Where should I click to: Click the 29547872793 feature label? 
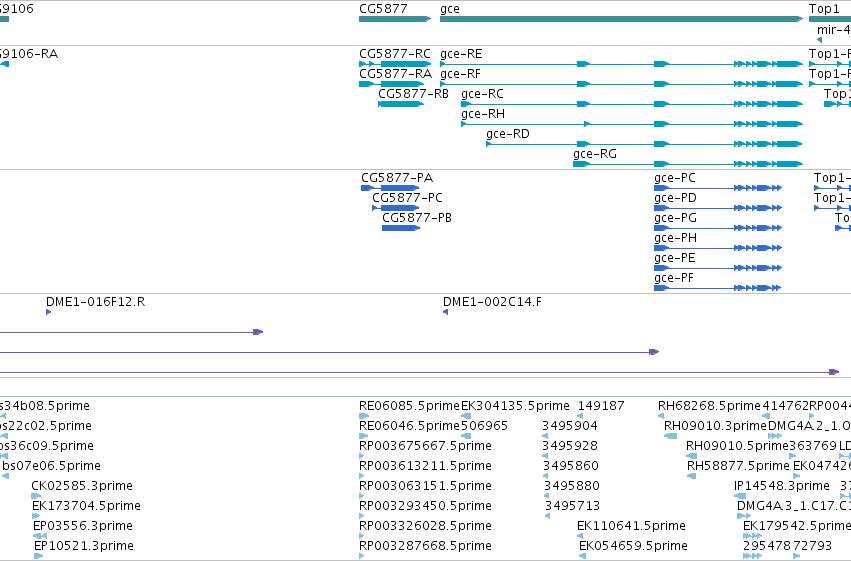788,546
